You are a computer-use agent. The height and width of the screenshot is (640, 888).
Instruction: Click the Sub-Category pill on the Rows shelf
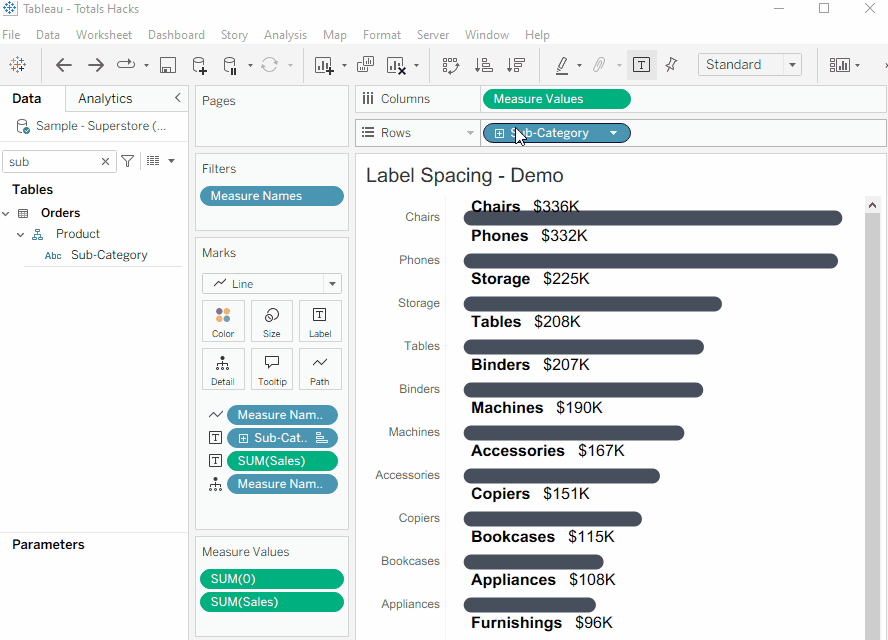tap(556, 132)
